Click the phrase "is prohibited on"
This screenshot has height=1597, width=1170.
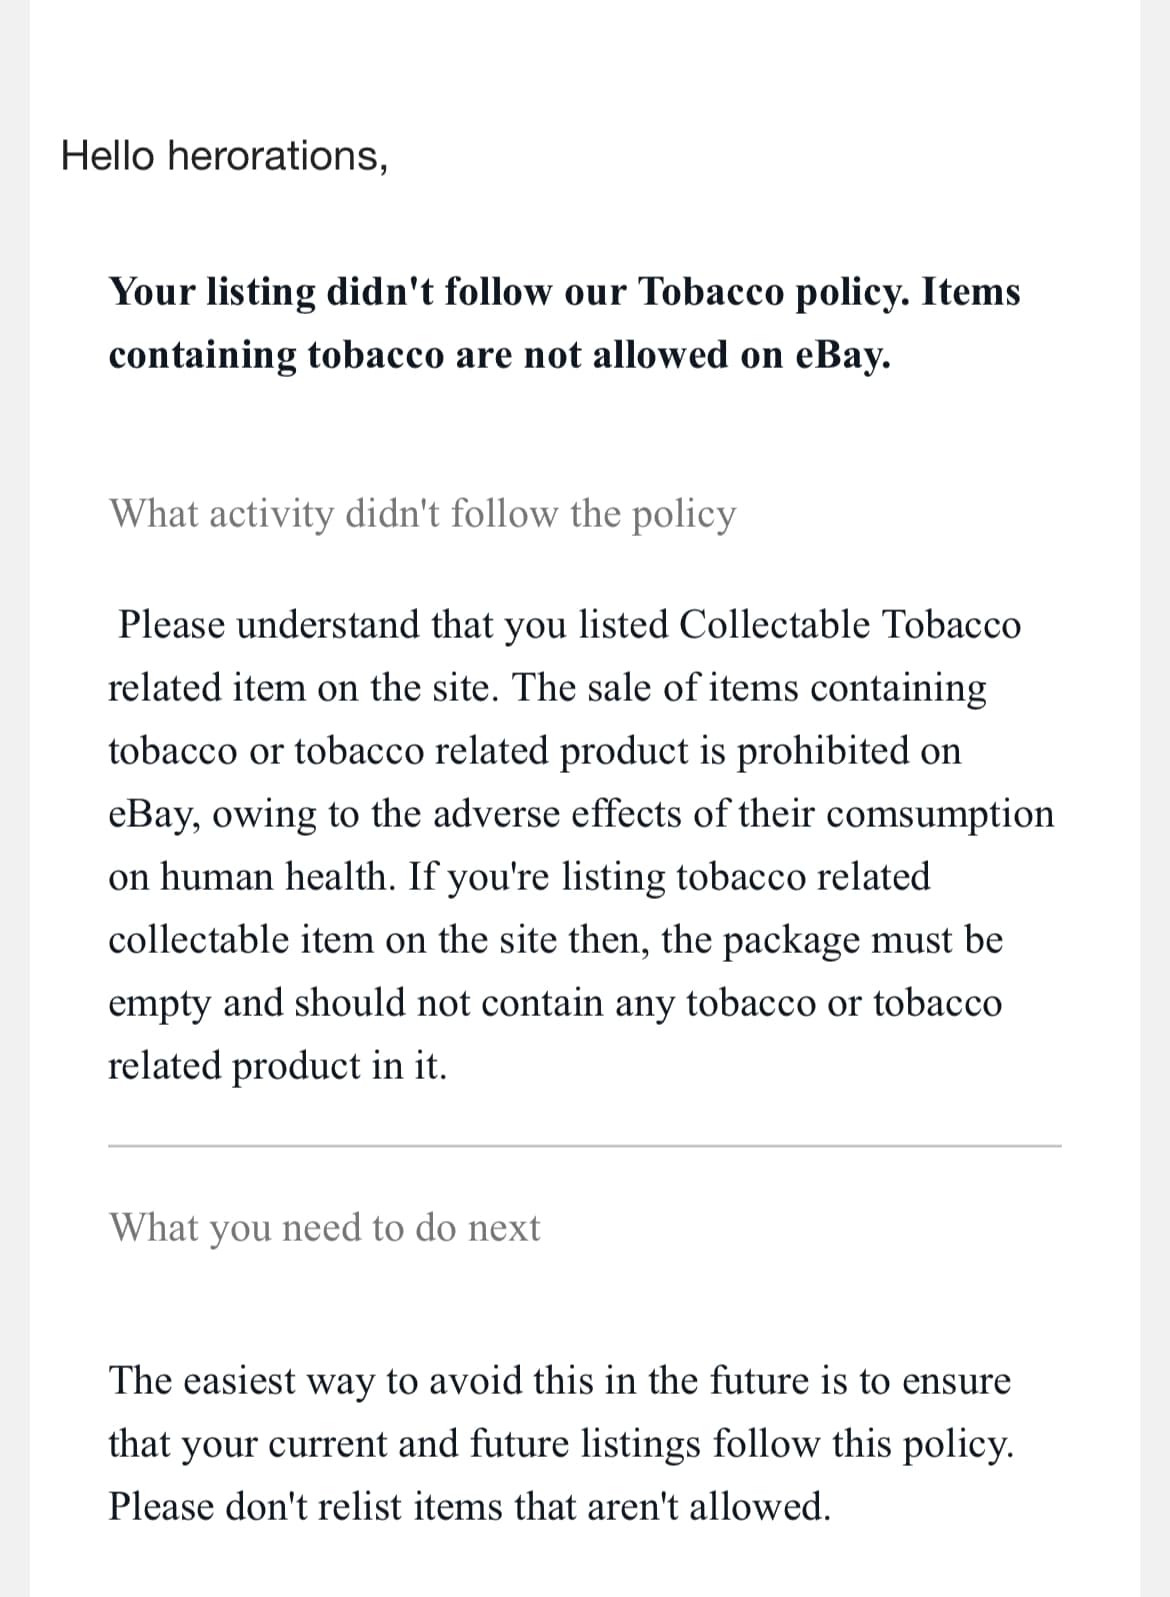[829, 751]
